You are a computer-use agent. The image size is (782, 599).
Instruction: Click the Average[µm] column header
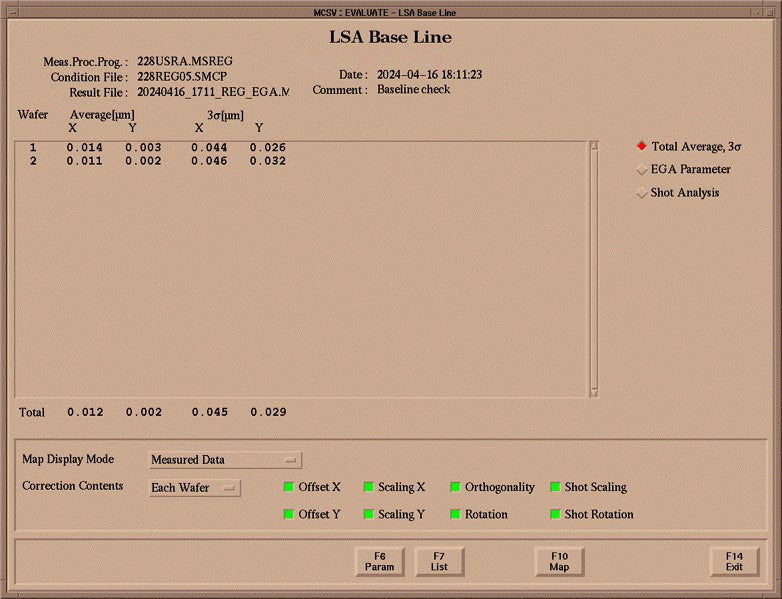click(x=102, y=115)
